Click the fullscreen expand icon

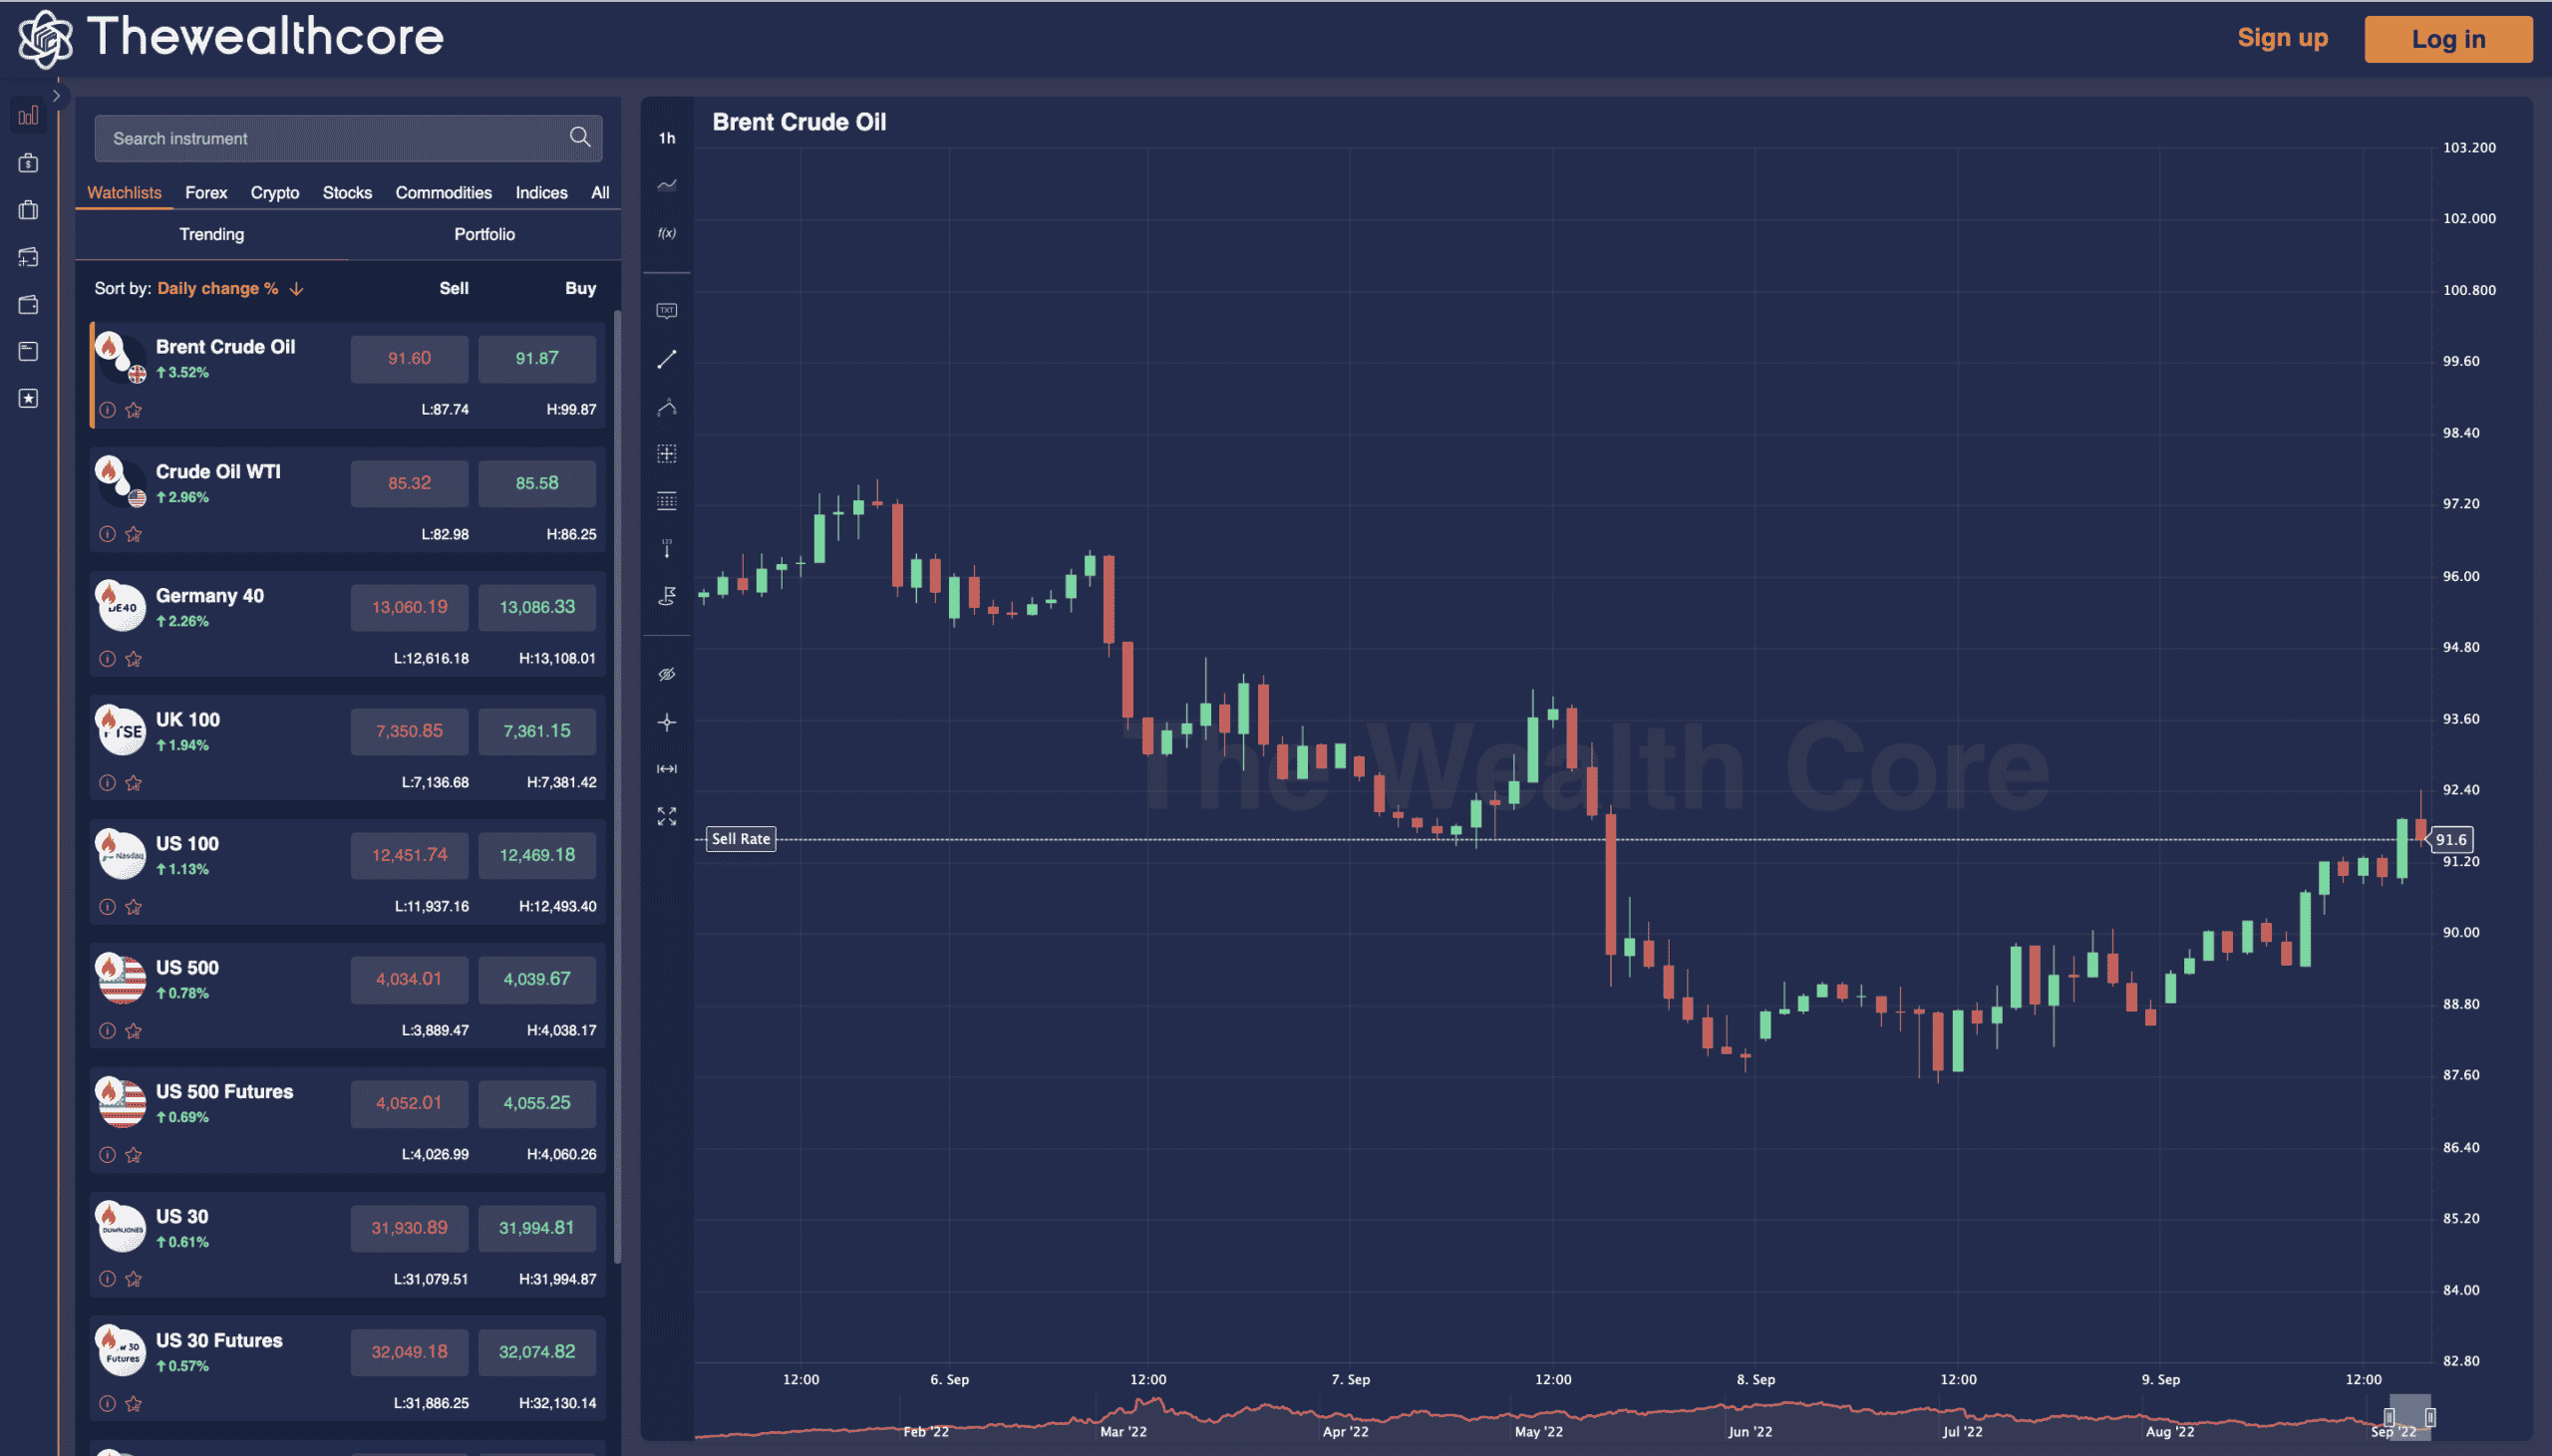pos(666,815)
